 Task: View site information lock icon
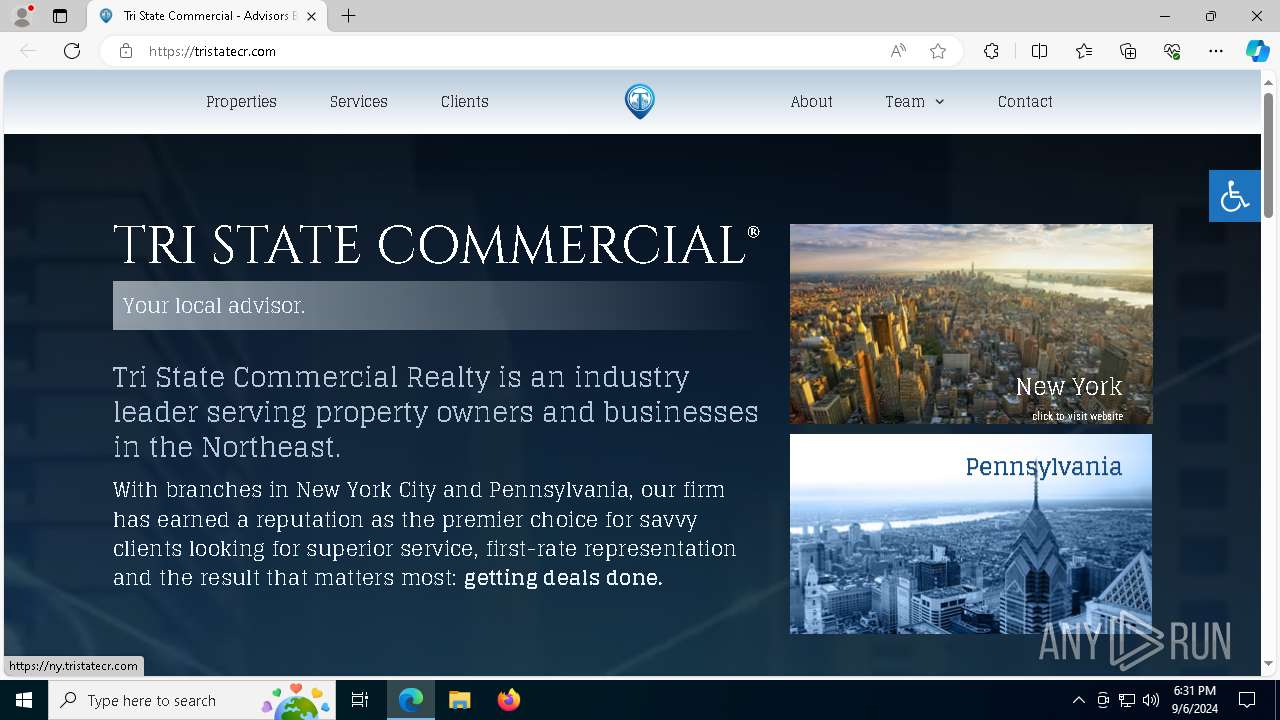click(126, 51)
